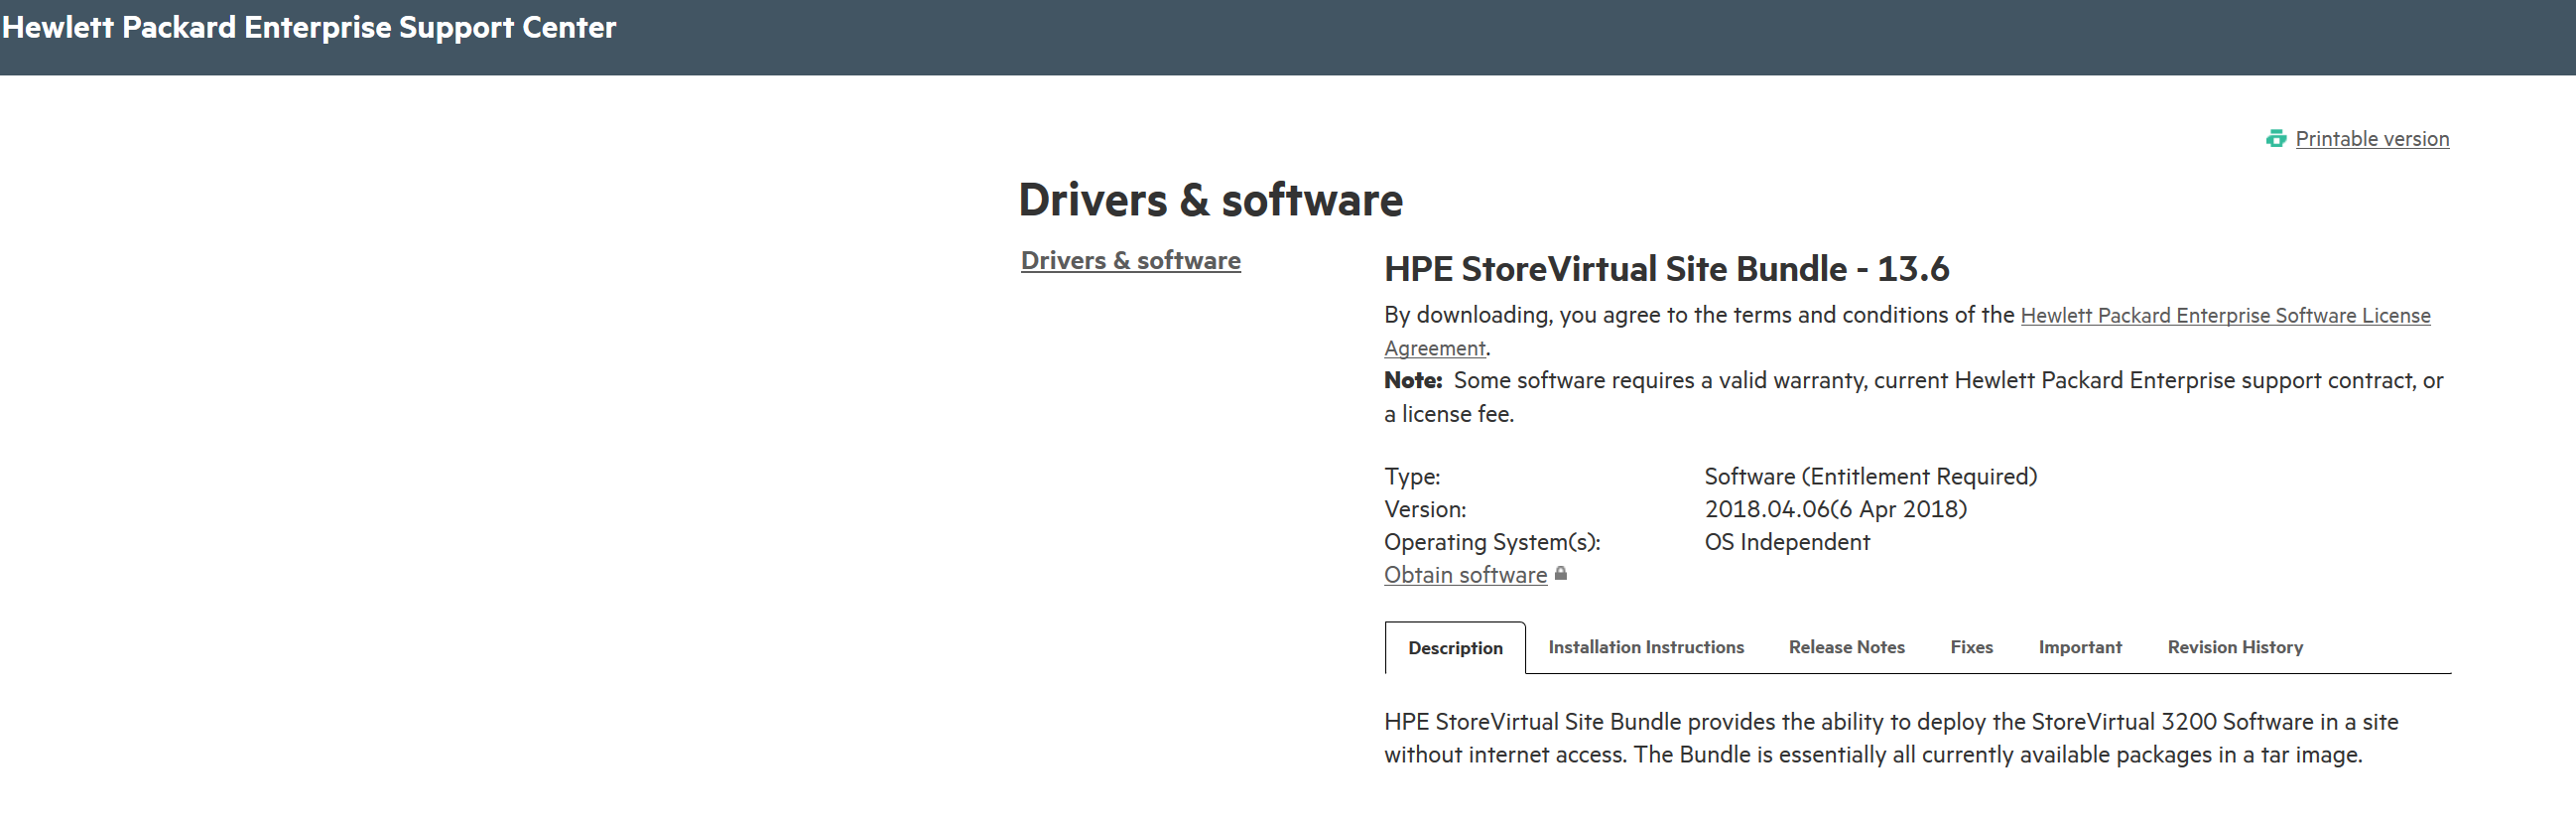Open the Revision History tab
Viewport: 2576px width, 827px height.
click(2235, 647)
